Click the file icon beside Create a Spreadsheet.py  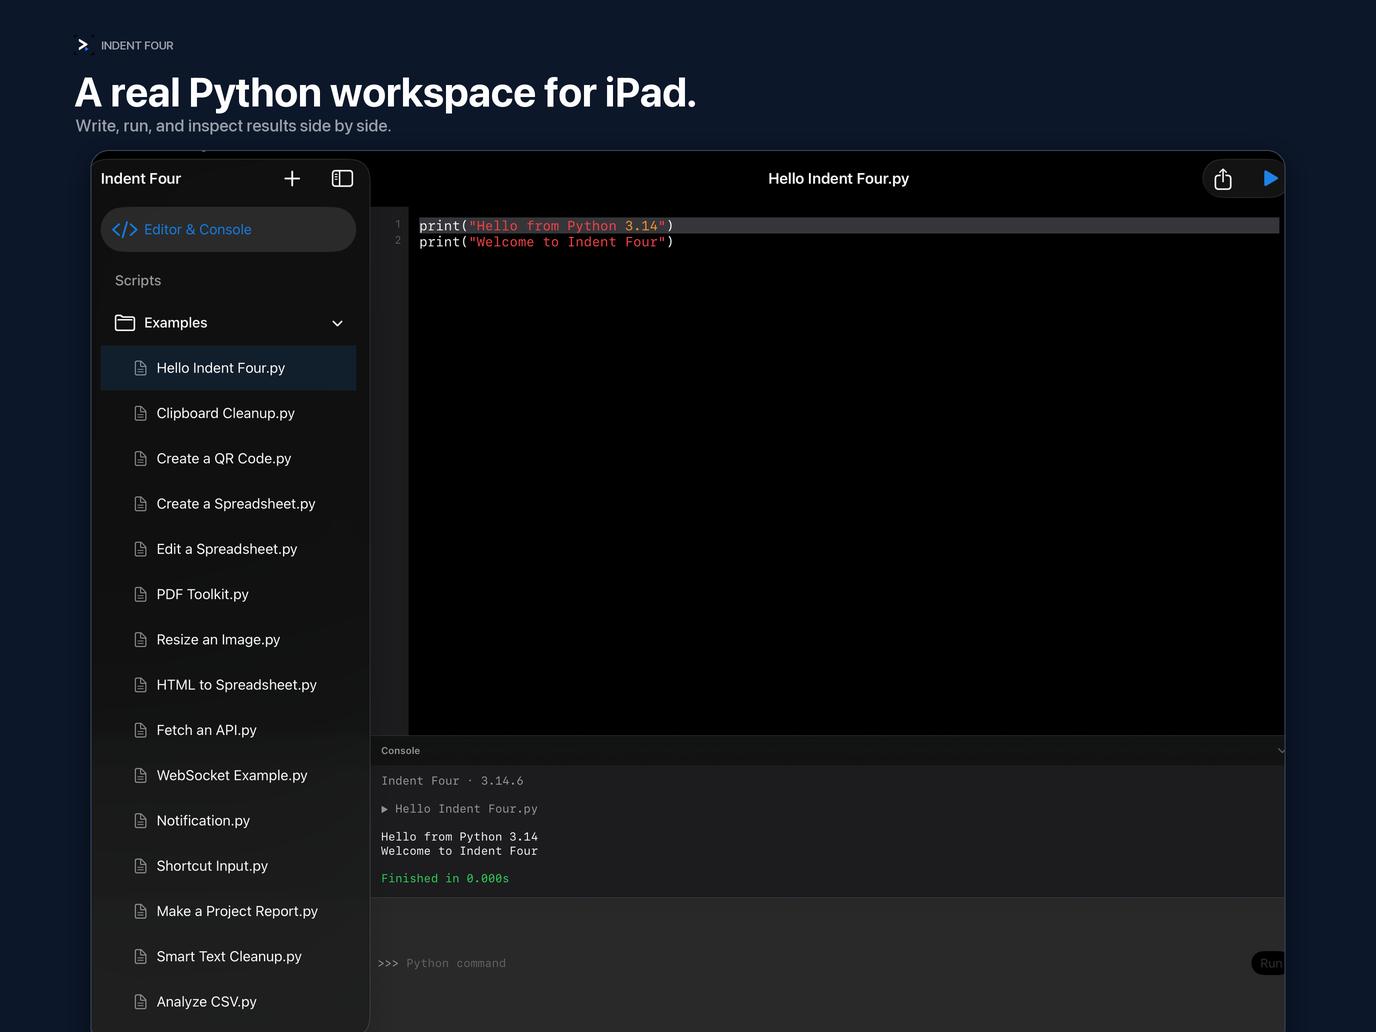(x=140, y=504)
